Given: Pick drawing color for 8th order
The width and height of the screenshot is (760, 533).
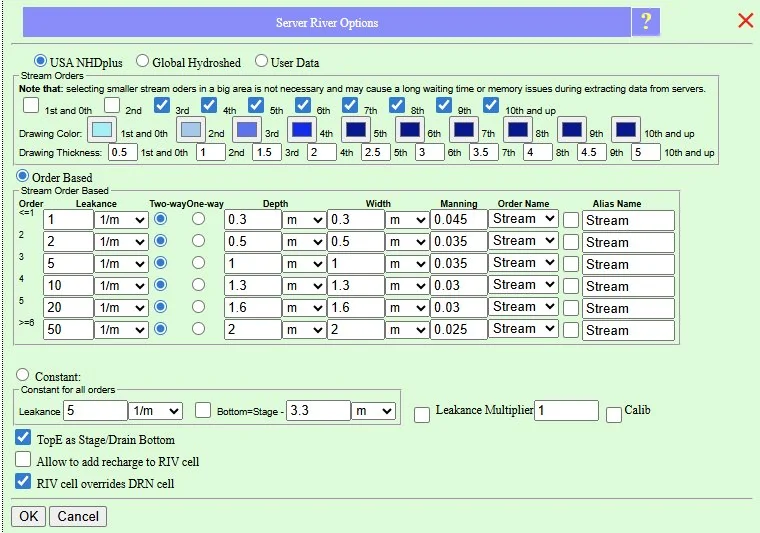Looking at the screenshot, I should click(x=518, y=130).
